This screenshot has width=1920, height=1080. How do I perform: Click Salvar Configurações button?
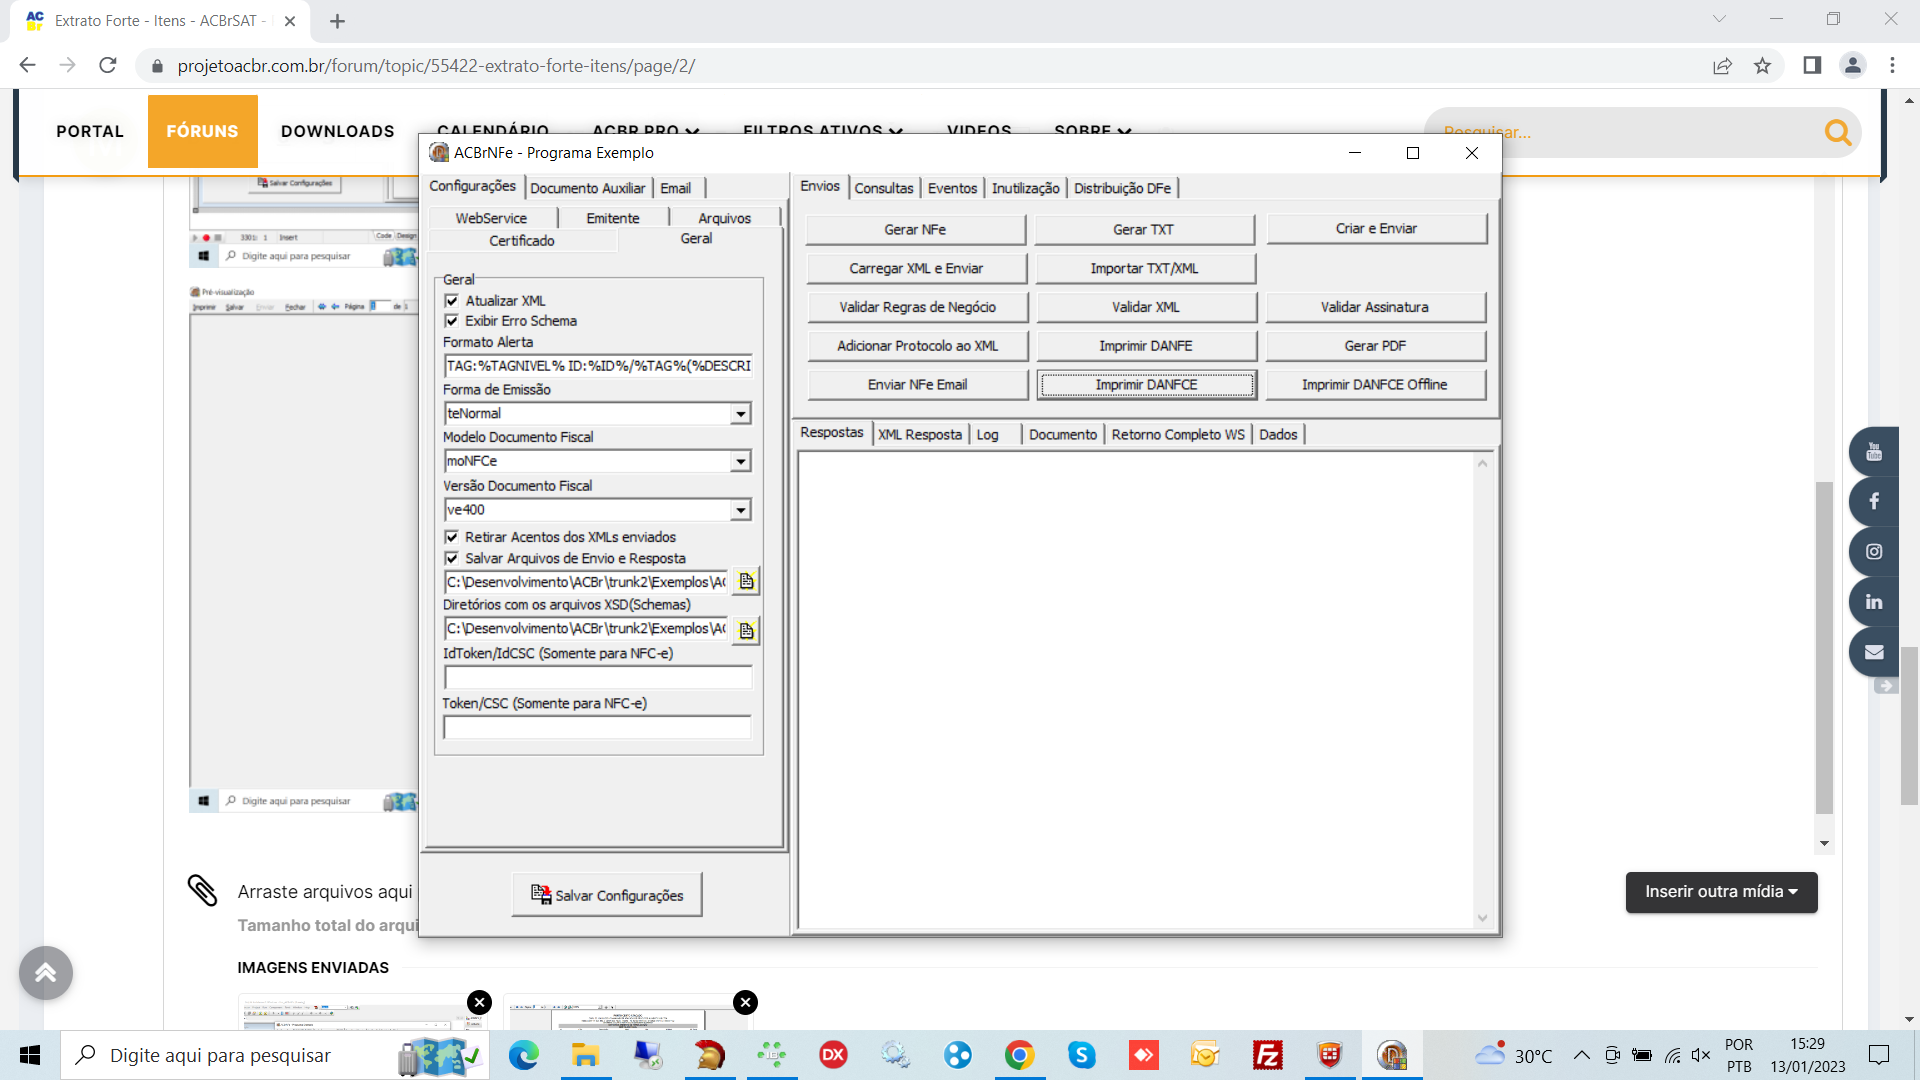pyautogui.click(x=607, y=895)
